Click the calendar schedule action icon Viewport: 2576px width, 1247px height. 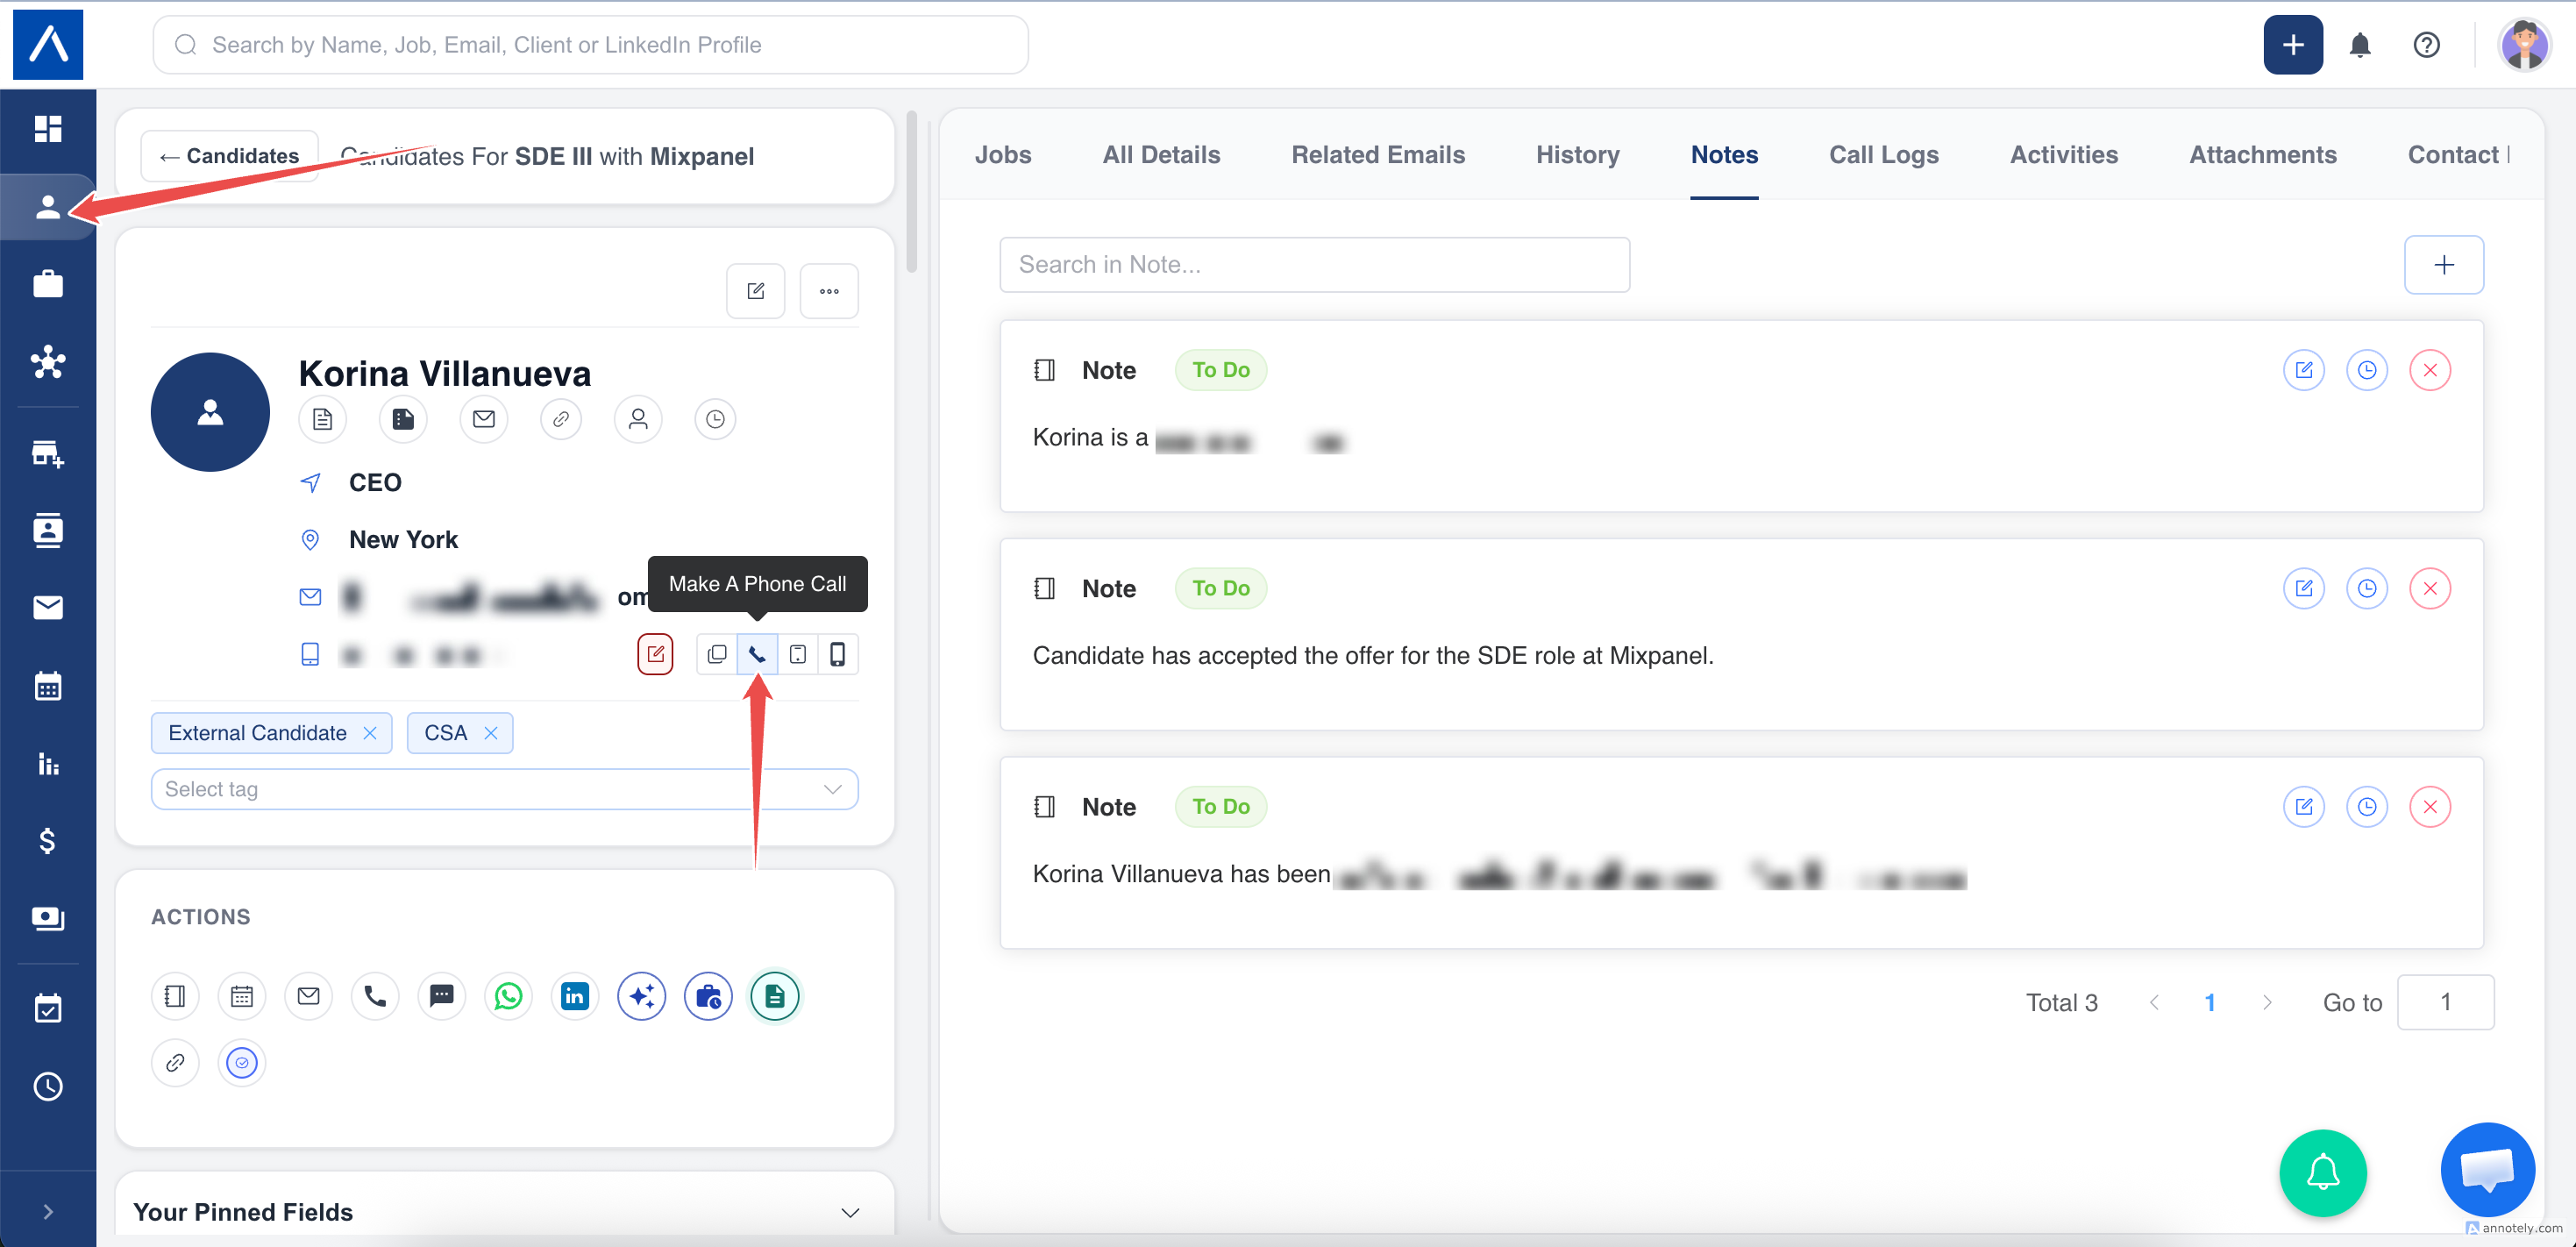[242, 996]
